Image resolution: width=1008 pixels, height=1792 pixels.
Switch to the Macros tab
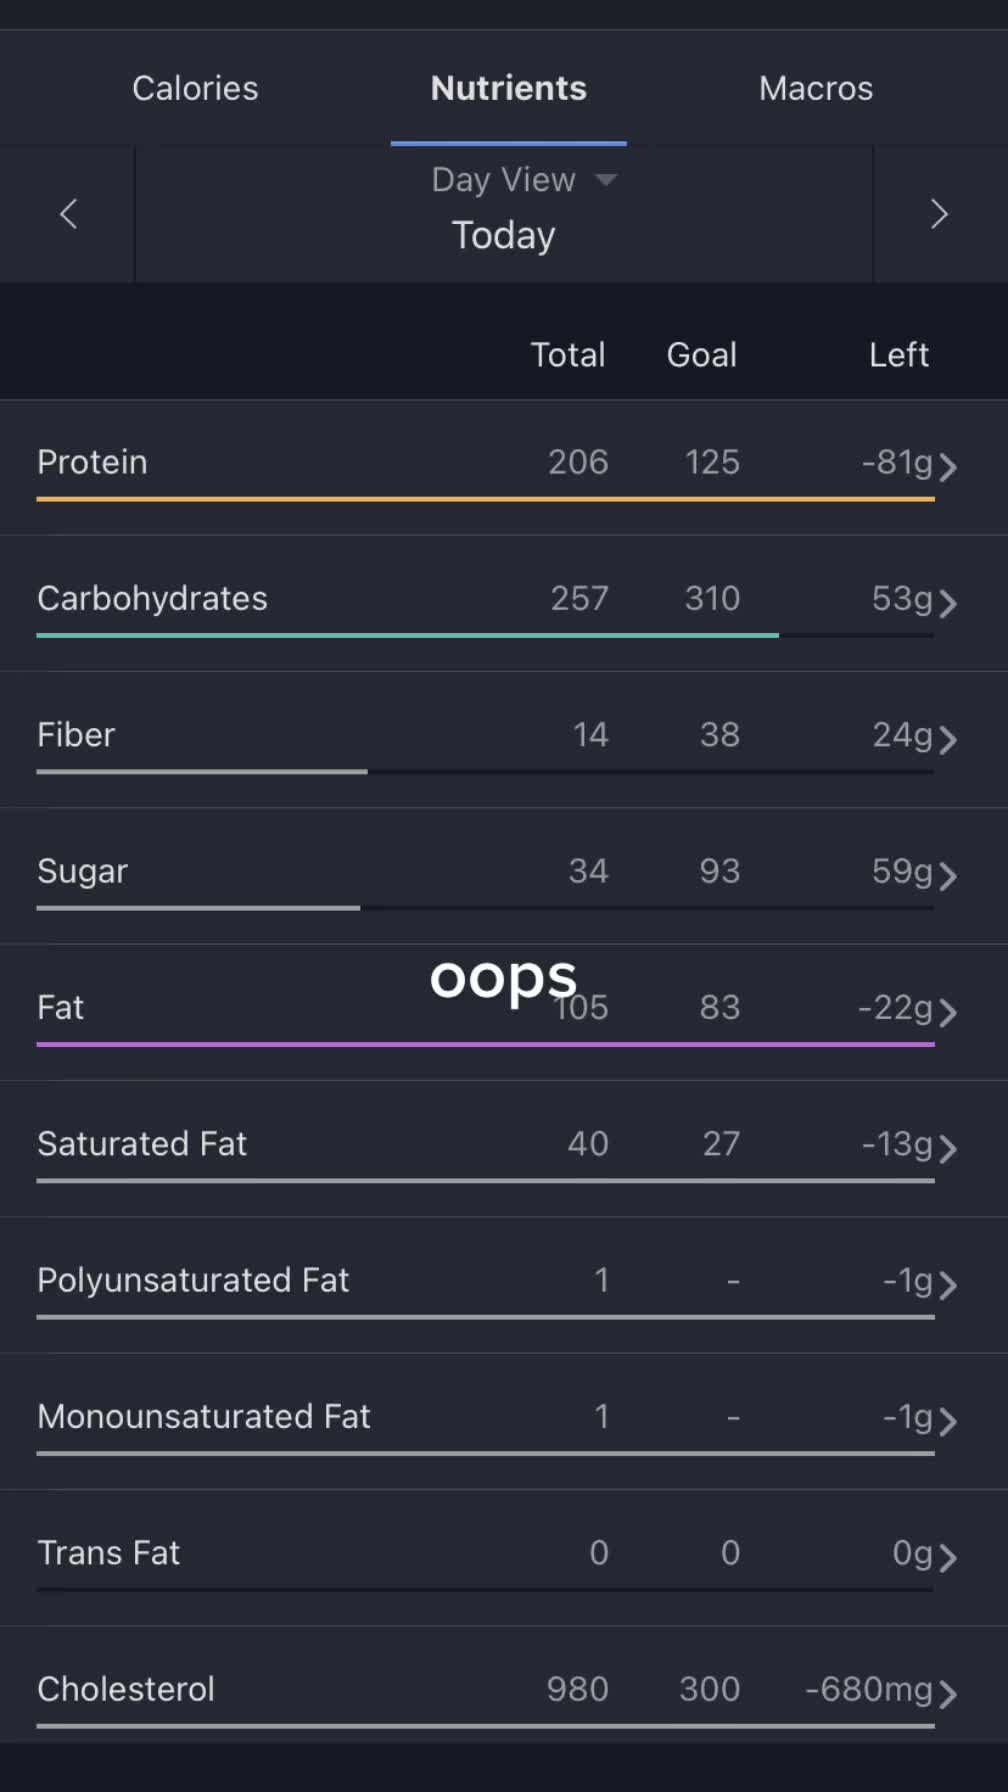coord(816,88)
